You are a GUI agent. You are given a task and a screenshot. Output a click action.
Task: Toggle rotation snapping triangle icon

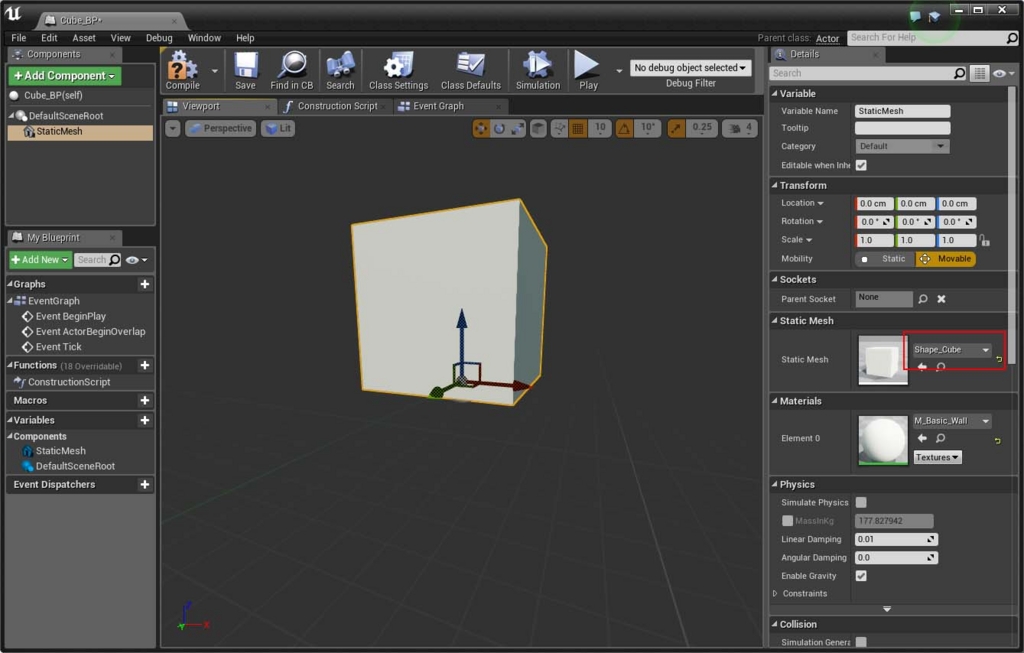click(x=624, y=129)
